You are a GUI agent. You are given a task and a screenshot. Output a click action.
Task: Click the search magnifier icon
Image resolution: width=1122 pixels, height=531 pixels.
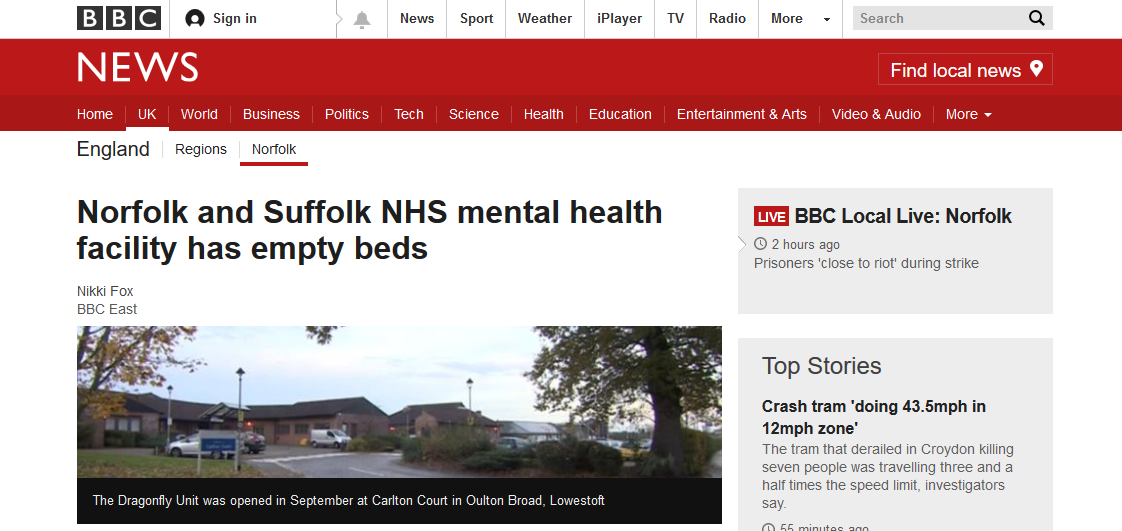pos(1037,19)
